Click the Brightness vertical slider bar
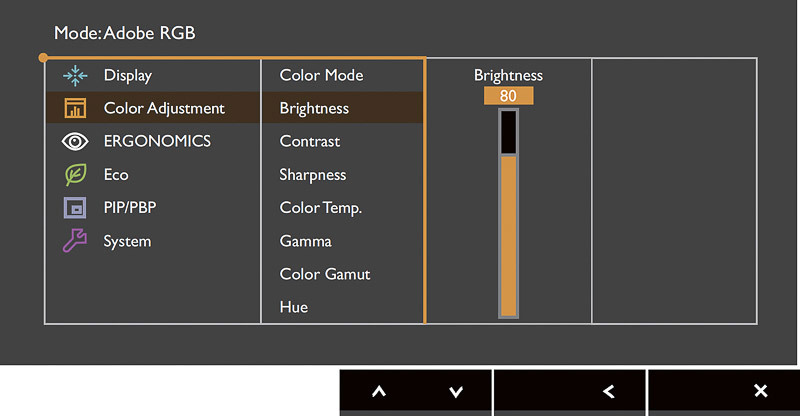This screenshot has height=416, width=800. 508,213
